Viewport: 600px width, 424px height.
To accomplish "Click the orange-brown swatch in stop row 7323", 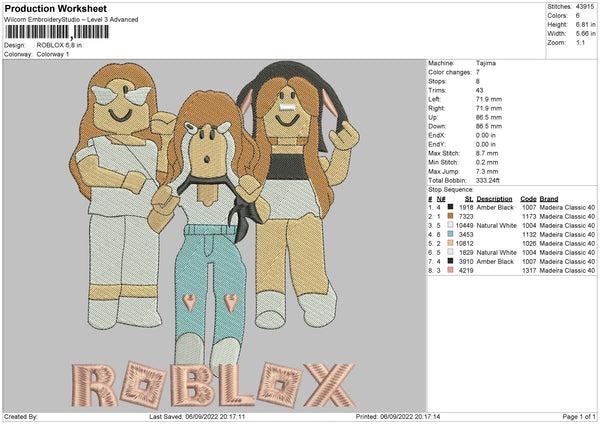I will 450,216.
